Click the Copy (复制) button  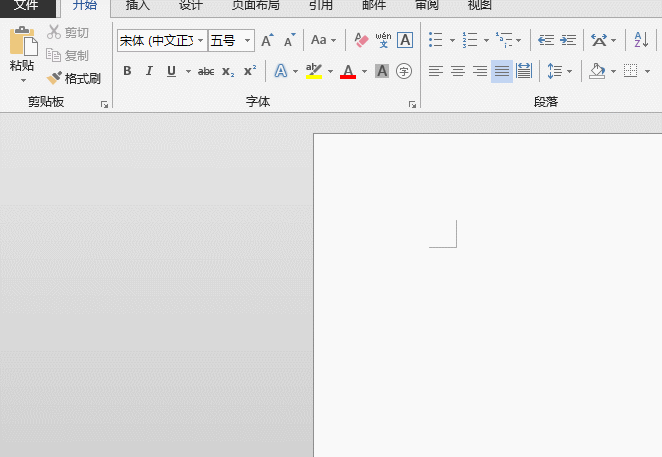pos(68,55)
